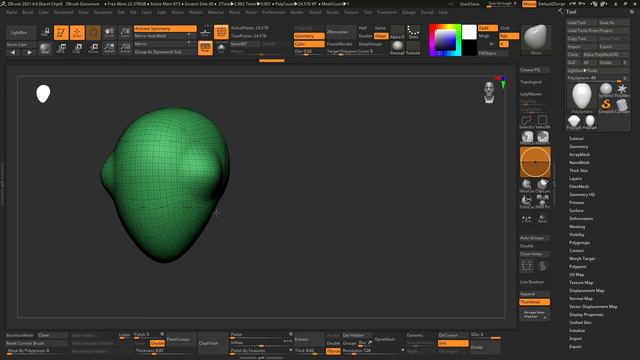Screen dimensions: 640x360
Task: Click the next camera right arrow
Action: (29, 52)
